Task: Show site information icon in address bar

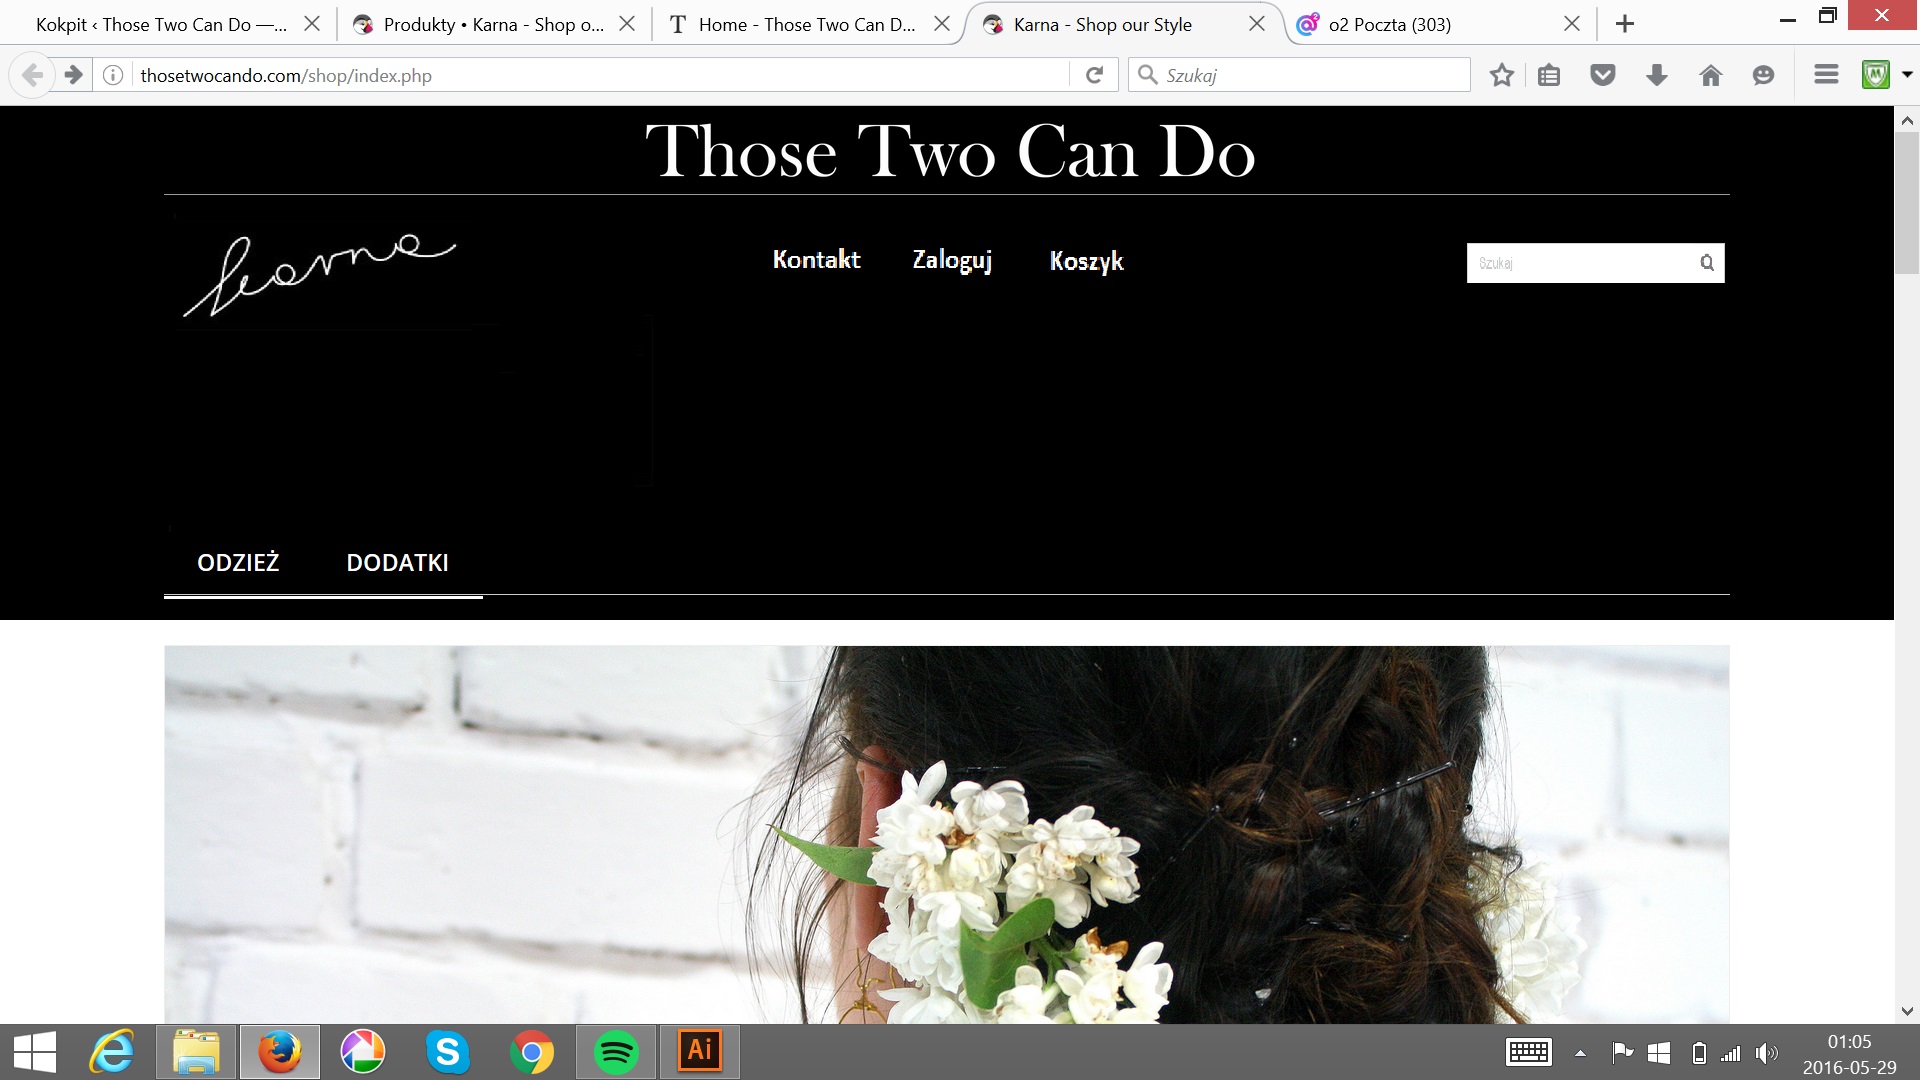Action: click(113, 75)
